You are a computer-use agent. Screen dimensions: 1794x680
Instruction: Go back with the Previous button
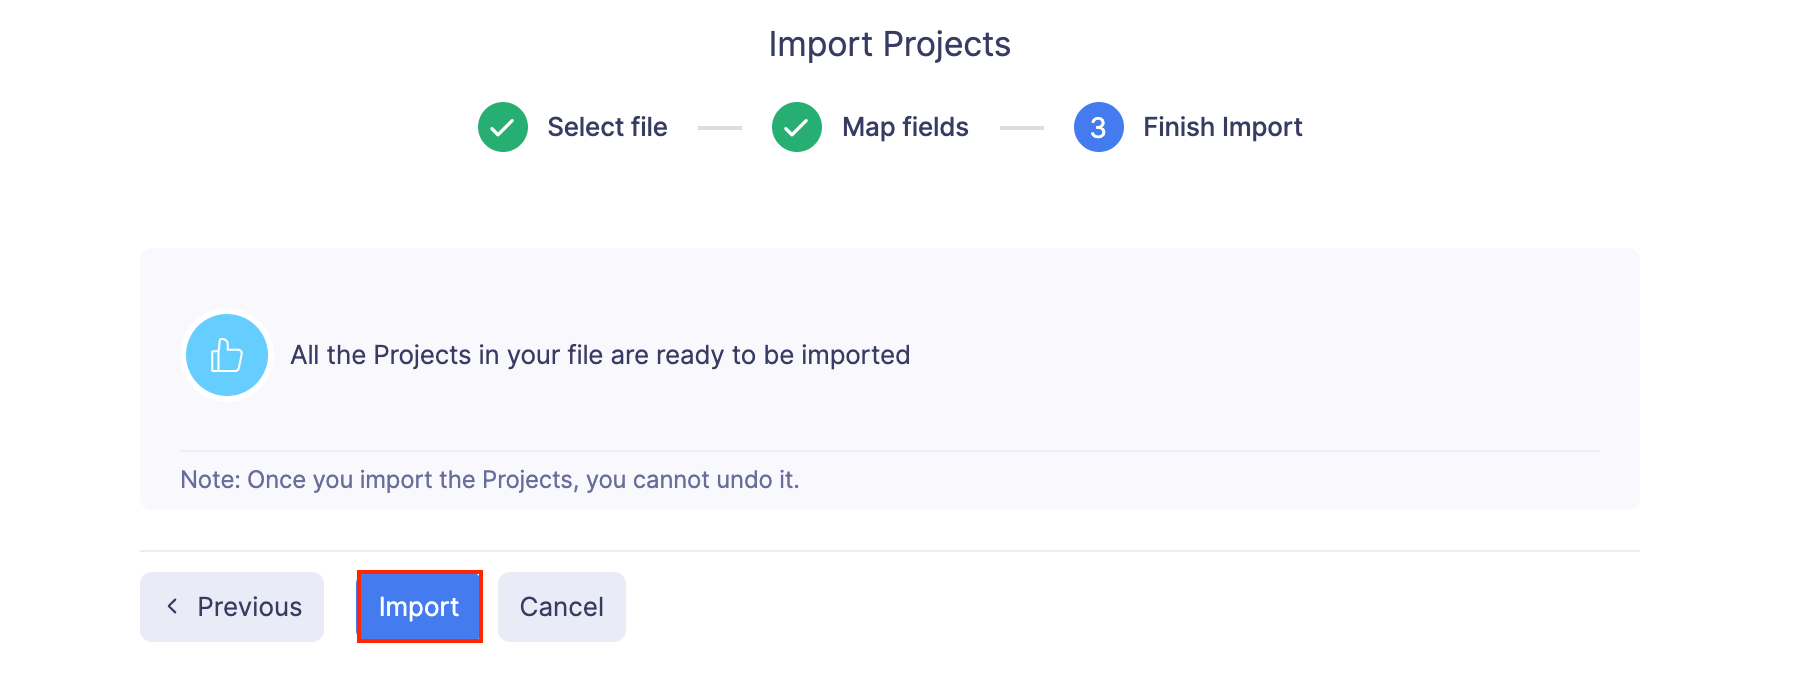pyautogui.click(x=231, y=606)
